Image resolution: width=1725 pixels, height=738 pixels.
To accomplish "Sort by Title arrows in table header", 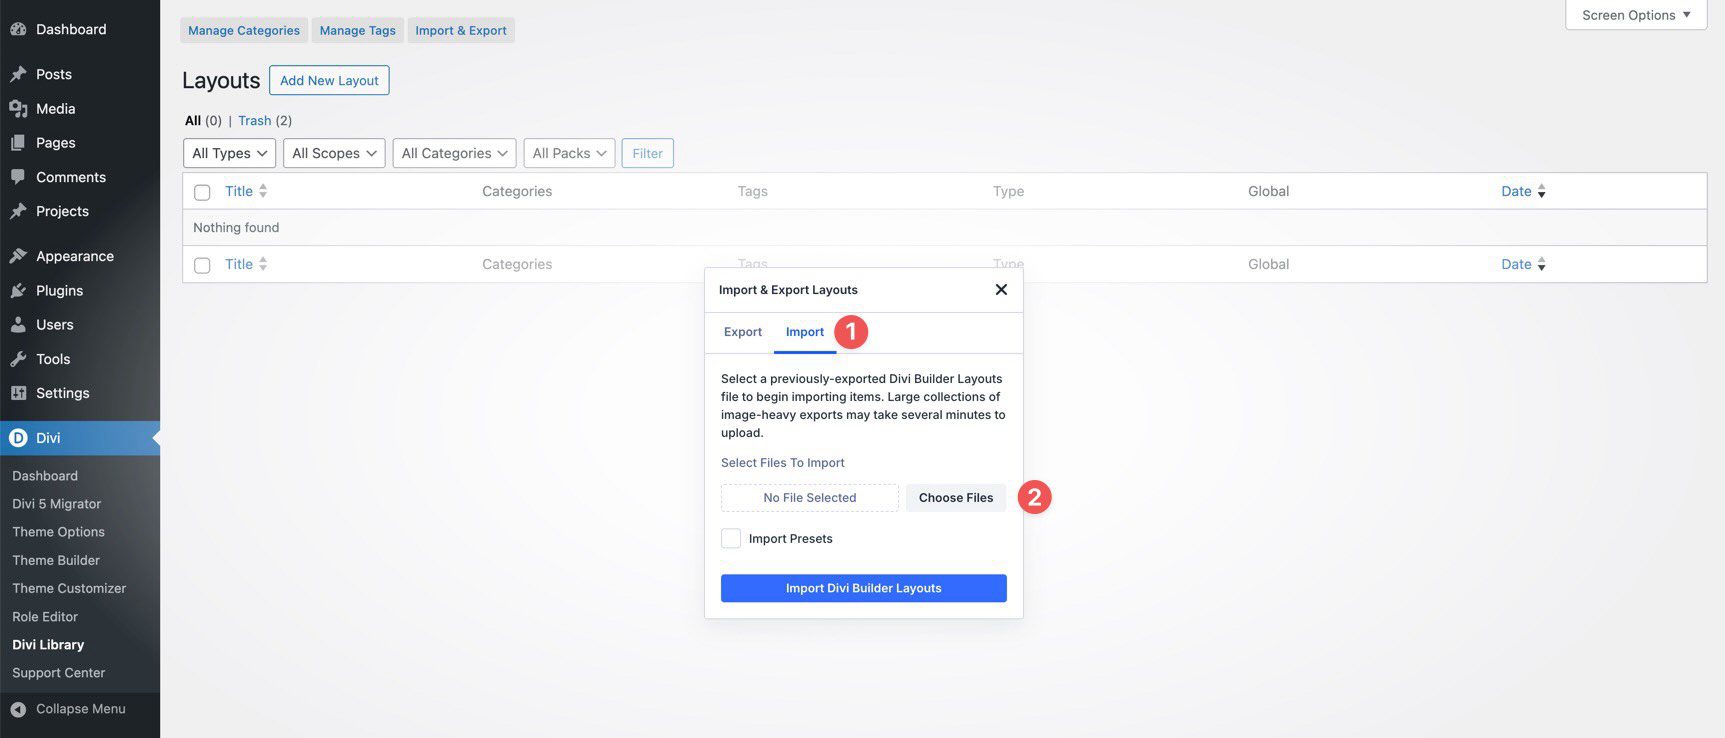I will pos(263,191).
